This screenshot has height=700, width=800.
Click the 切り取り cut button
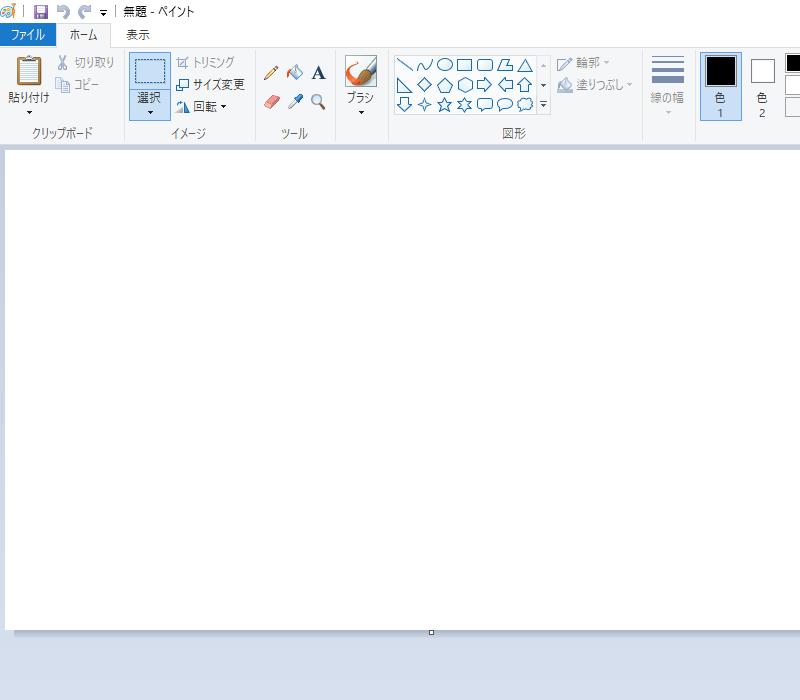coord(85,62)
